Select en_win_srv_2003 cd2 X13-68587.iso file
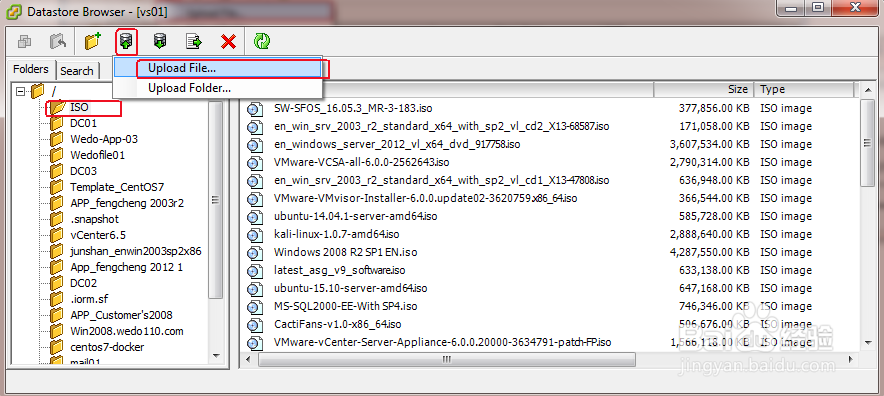Image resolution: width=884 pixels, height=396 pixels. coord(441,126)
